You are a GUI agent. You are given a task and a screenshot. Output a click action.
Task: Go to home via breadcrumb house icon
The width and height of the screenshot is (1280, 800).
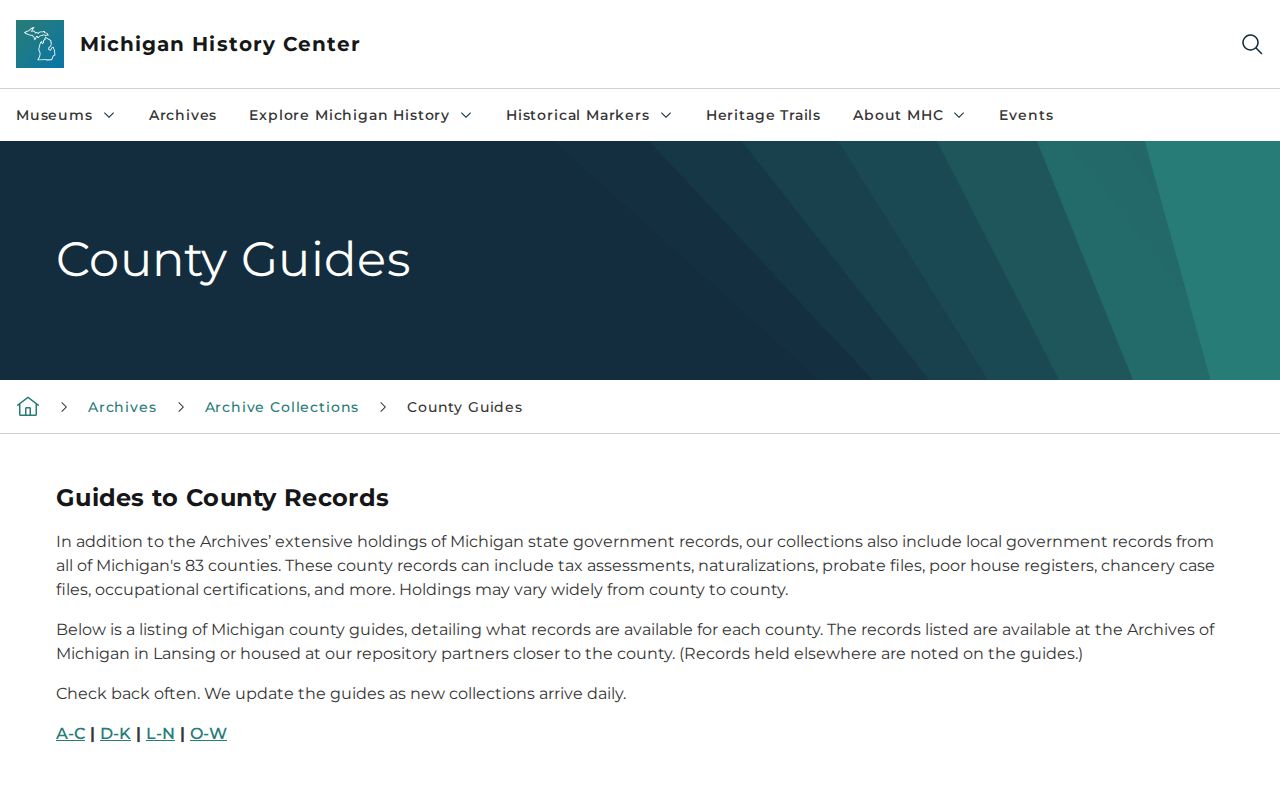tap(28, 407)
